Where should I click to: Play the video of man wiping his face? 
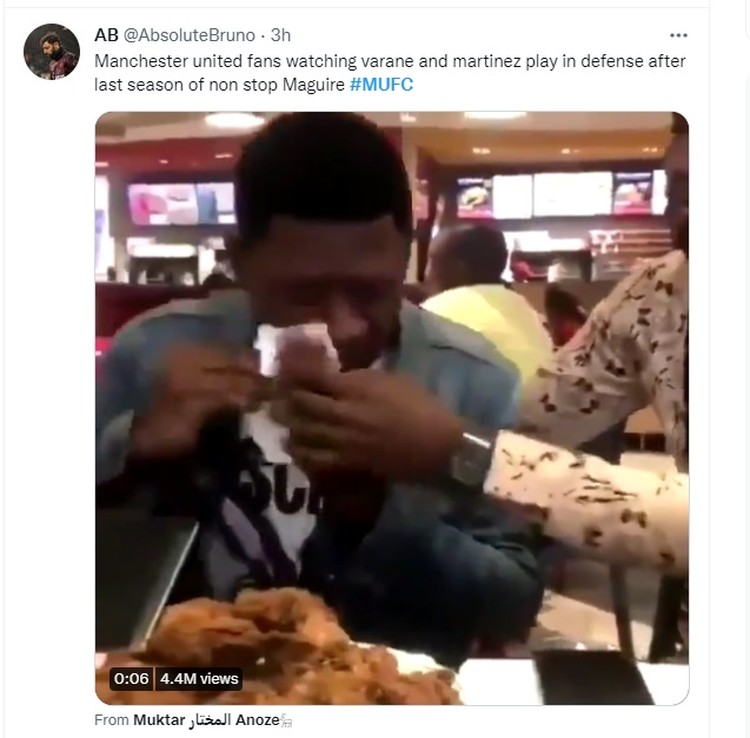(x=391, y=400)
